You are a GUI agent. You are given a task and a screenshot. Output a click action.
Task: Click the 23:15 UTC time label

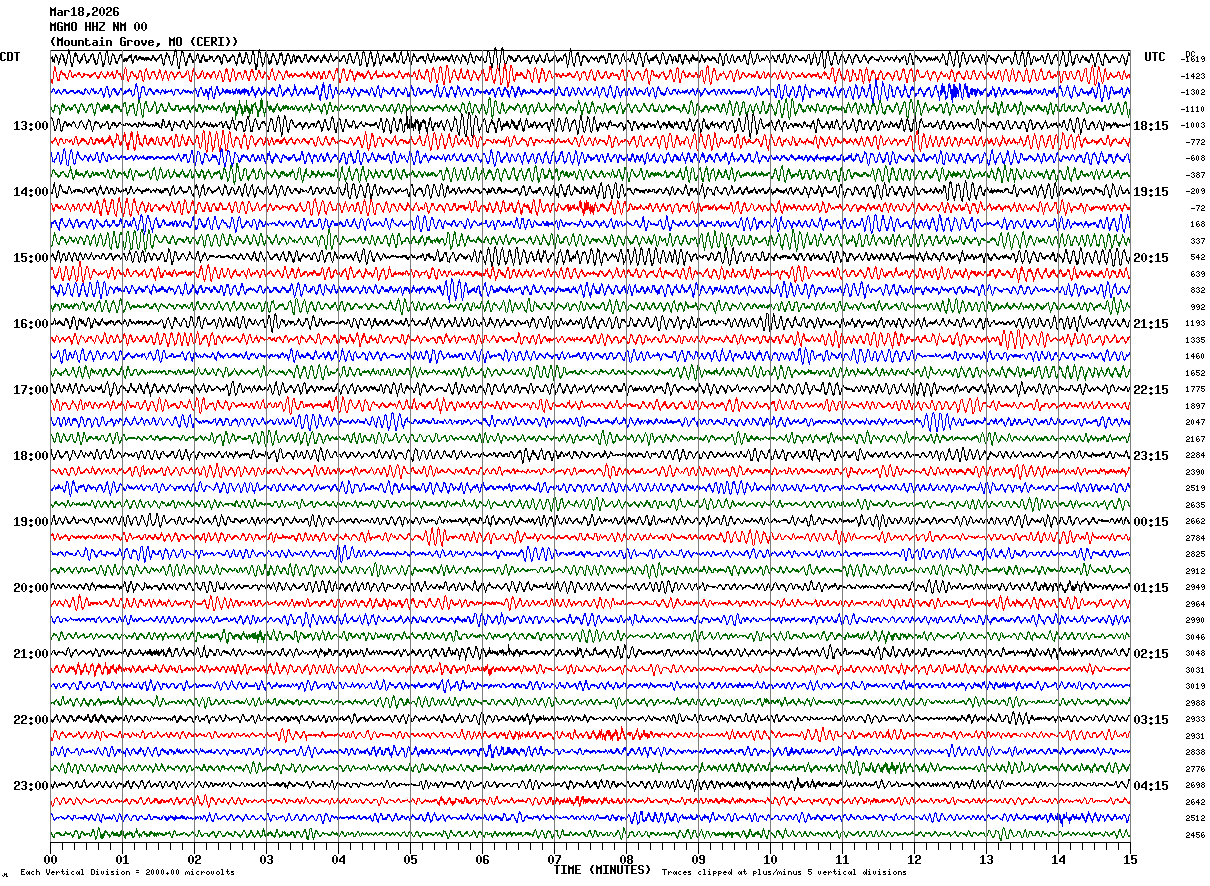coord(1150,456)
